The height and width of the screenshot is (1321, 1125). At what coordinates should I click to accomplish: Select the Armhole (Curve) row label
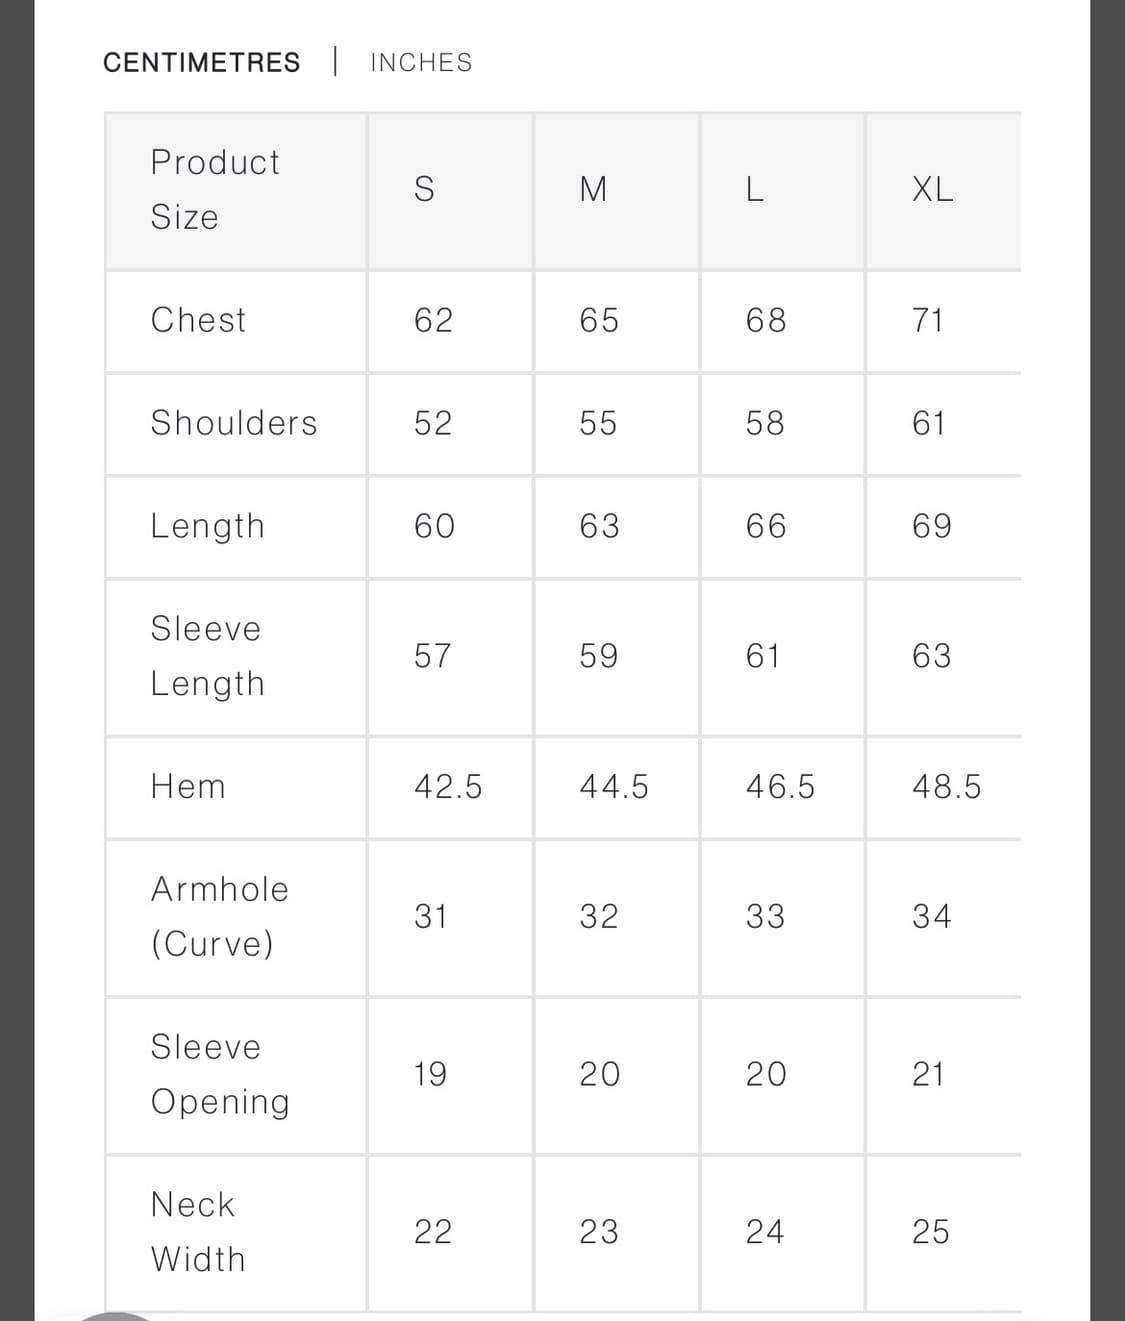[x=219, y=916]
